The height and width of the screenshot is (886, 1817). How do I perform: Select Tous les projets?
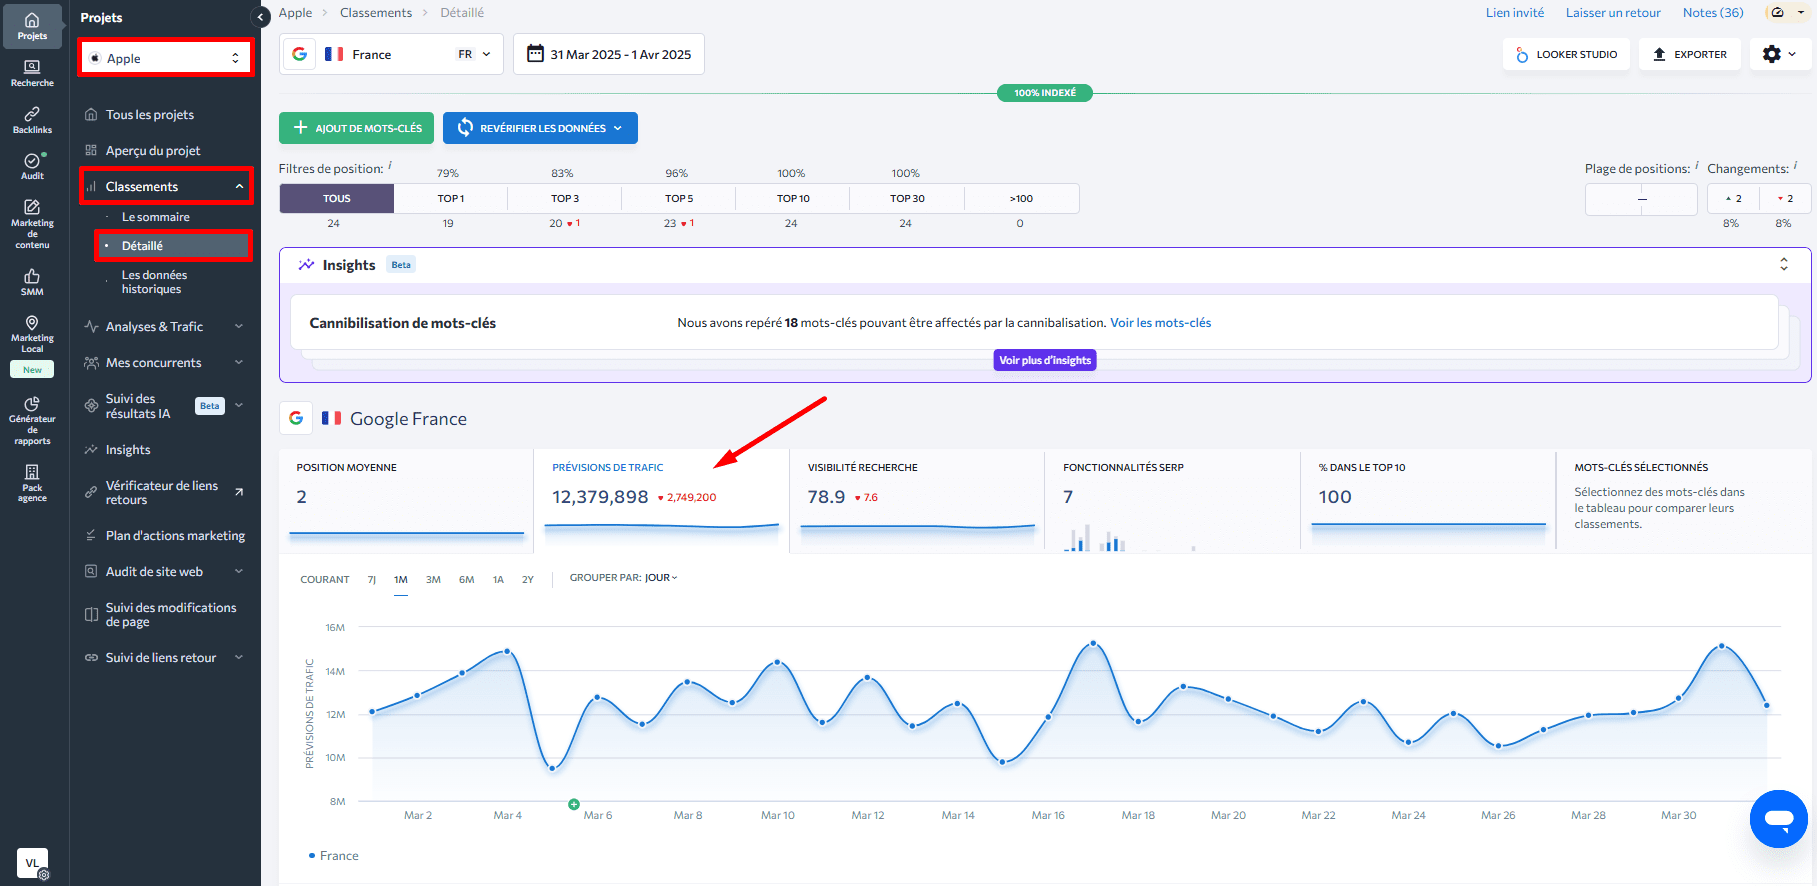pos(150,114)
